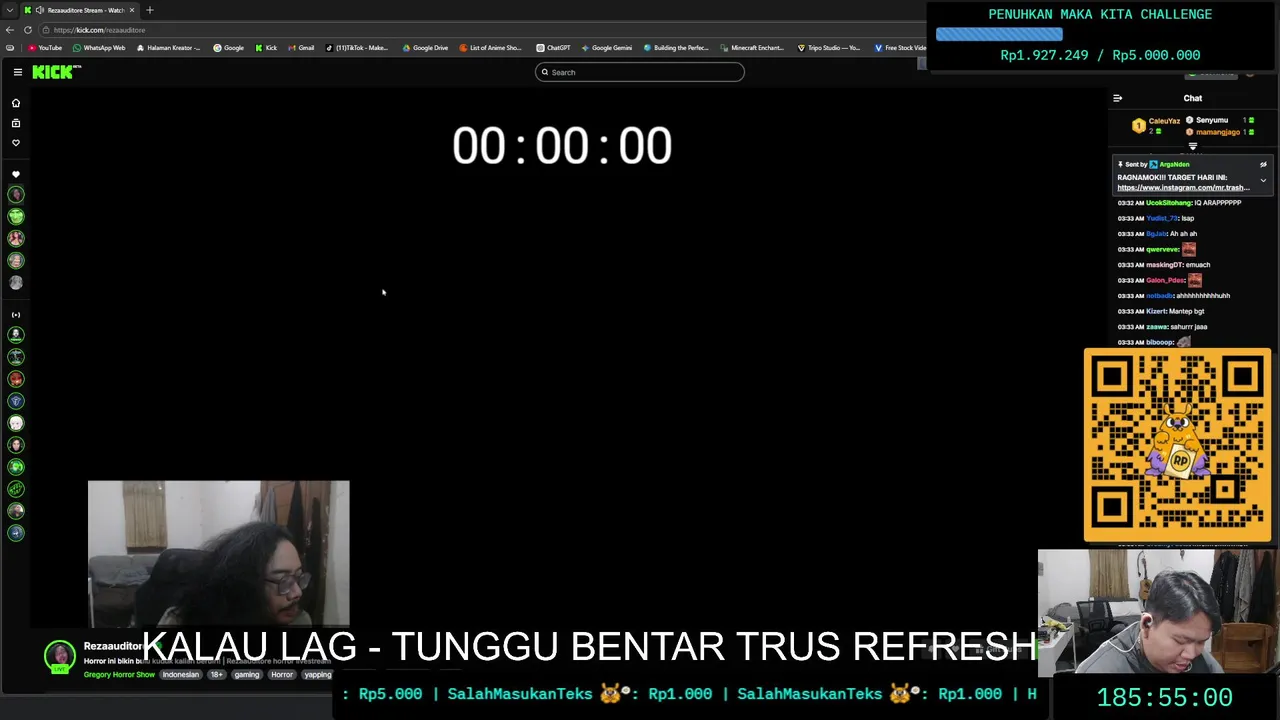Screen dimensions: 1280x720
Task: Click mamangjago in gift leaderboard
Action: pos(1218,132)
